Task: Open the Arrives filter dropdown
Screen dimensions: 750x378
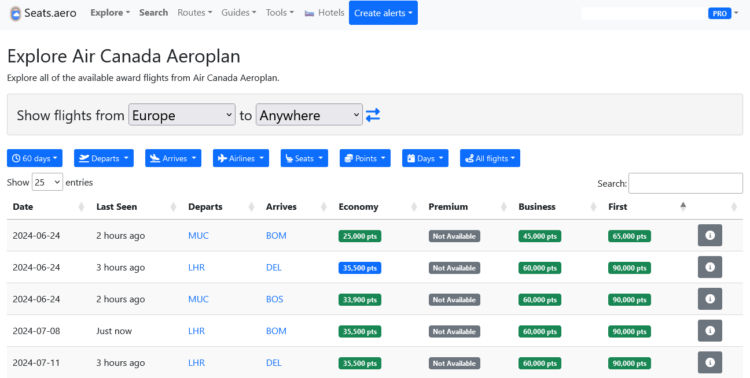Action: pos(173,158)
